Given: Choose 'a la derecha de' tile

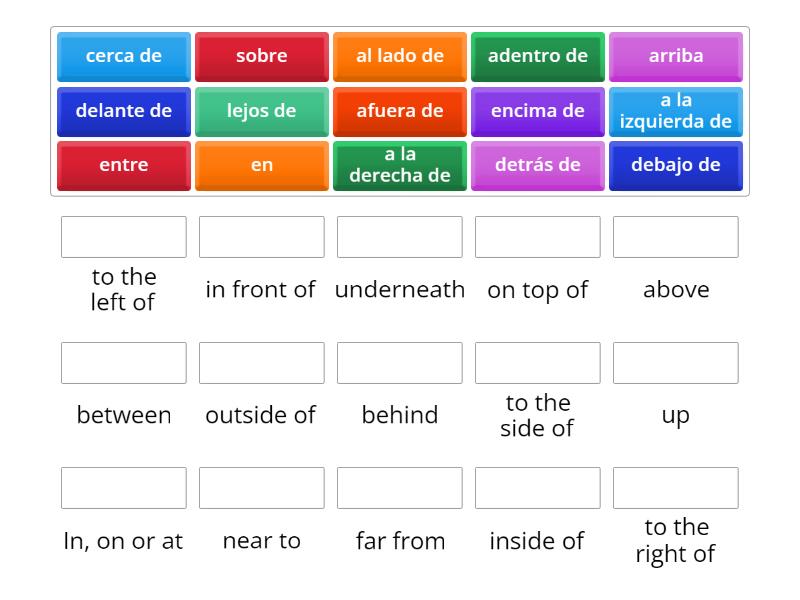Looking at the screenshot, I should click(x=400, y=165).
